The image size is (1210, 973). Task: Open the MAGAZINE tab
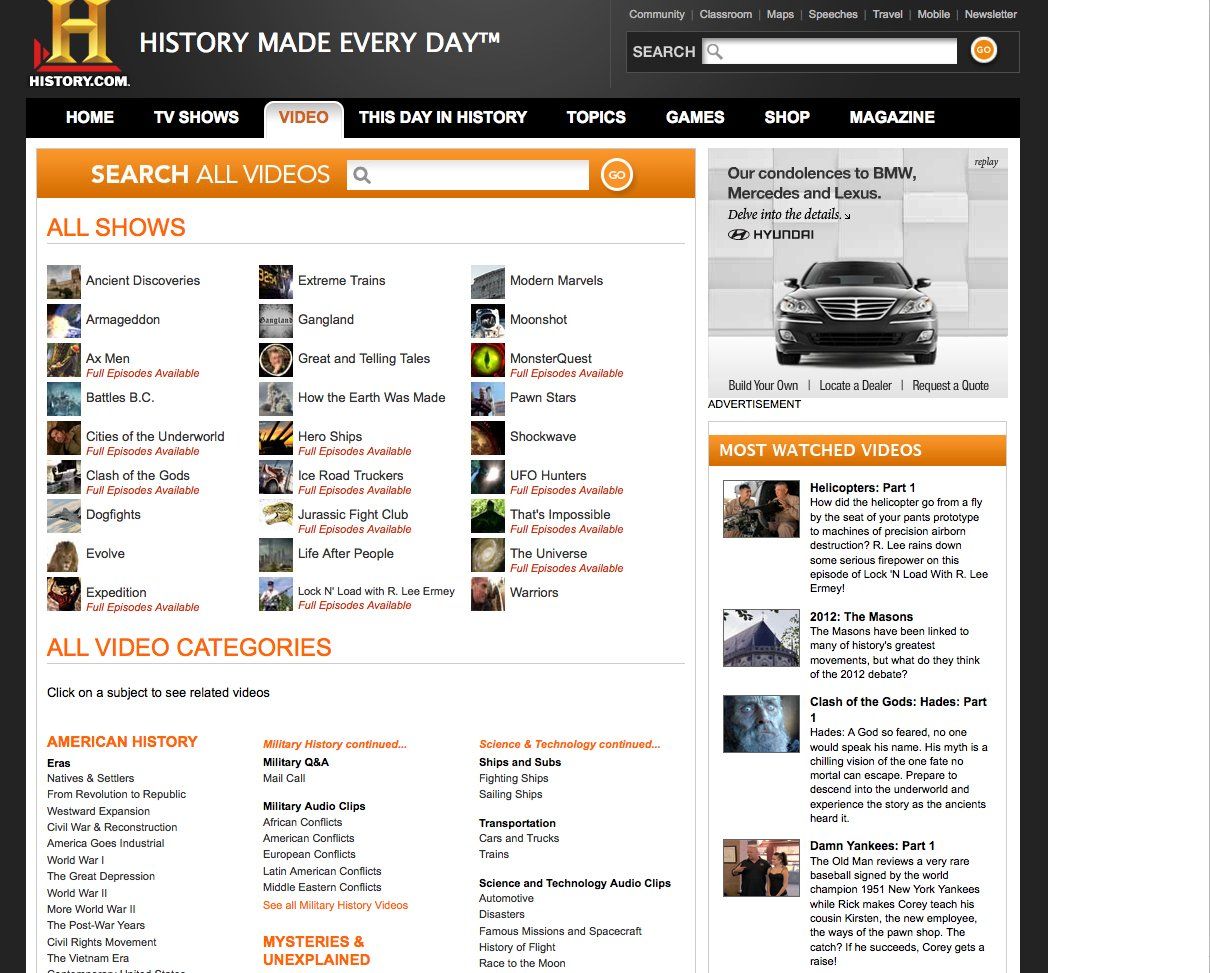pyautogui.click(x=892, y=117)
